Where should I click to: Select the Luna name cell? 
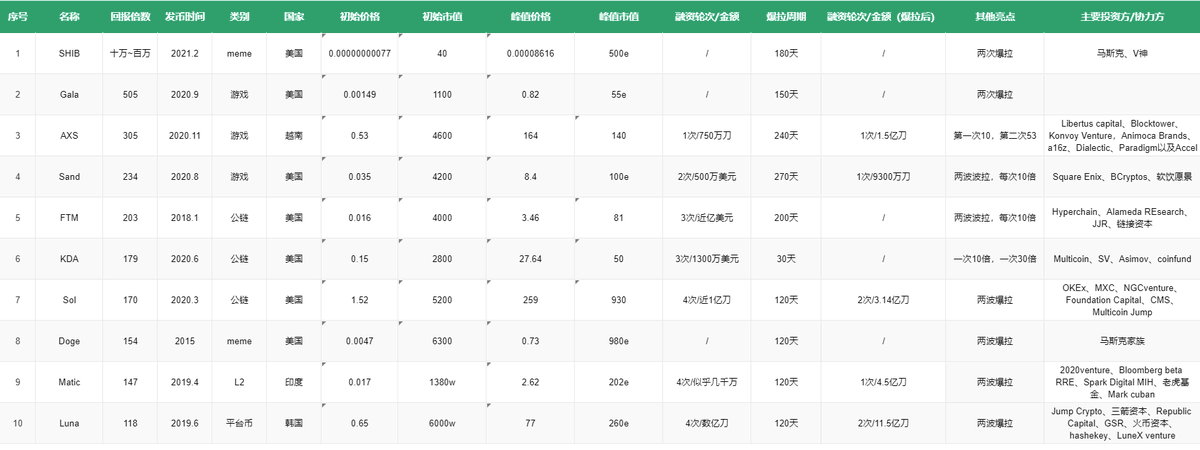tap(68, 422)
